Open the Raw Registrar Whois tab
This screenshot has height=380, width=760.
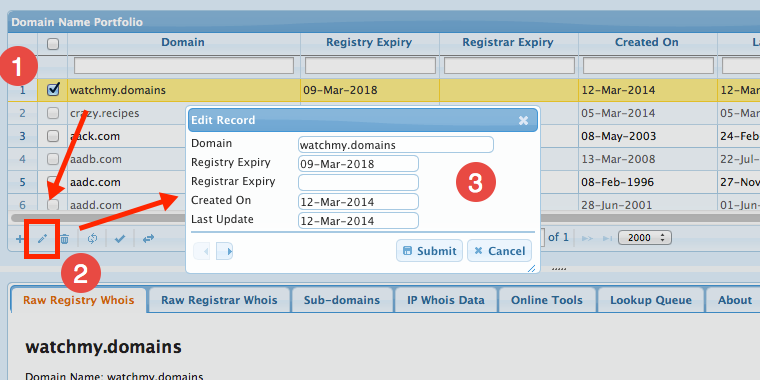pyautogui.click(x=219, y=300)
